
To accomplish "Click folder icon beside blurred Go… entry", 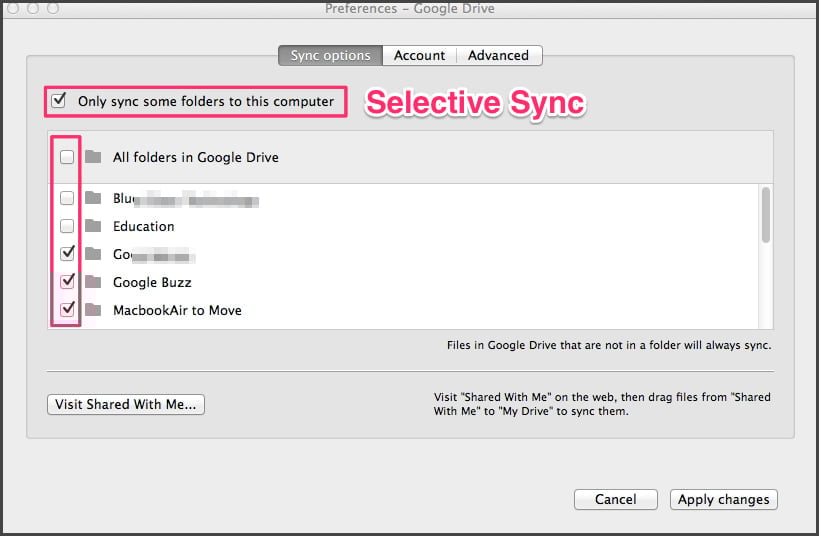I will [x=93, y=253].
